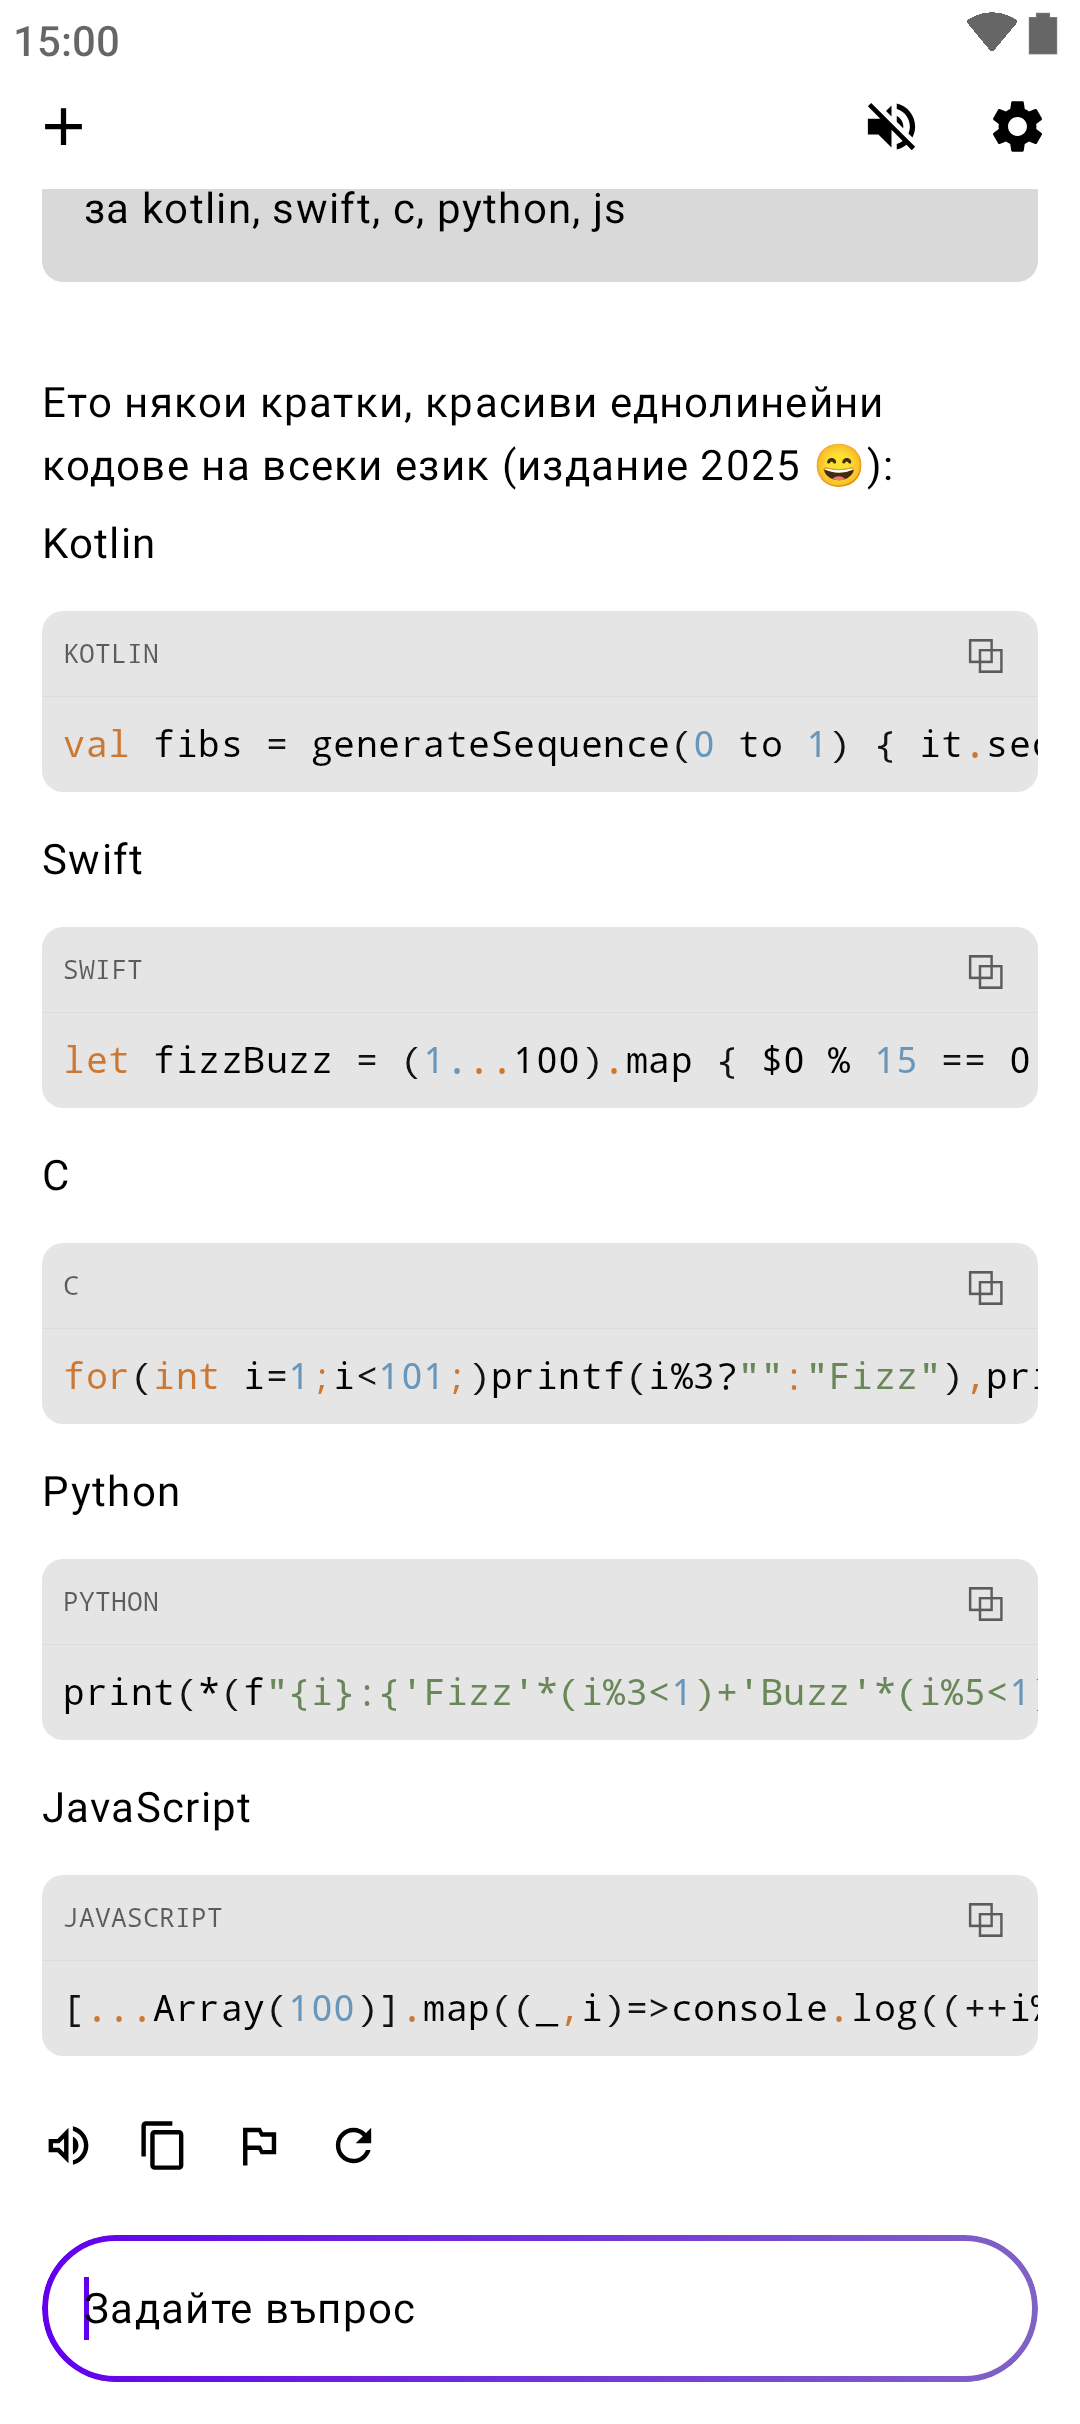Image resolution: width=1080 pixels, height=2424 pixels.
Task: Copy the JavaScript code block
Action: [985, 1919]
